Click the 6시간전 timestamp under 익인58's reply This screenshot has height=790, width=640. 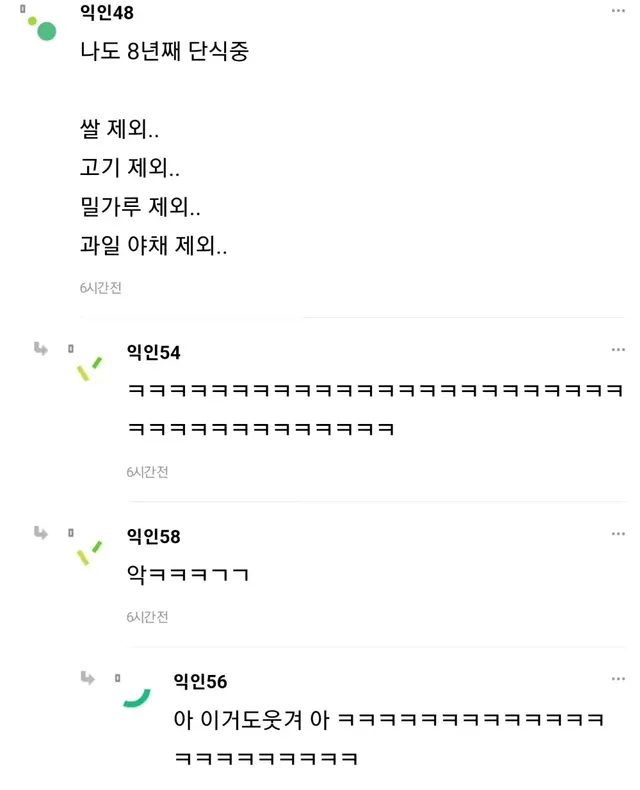(x=147, y=617)
